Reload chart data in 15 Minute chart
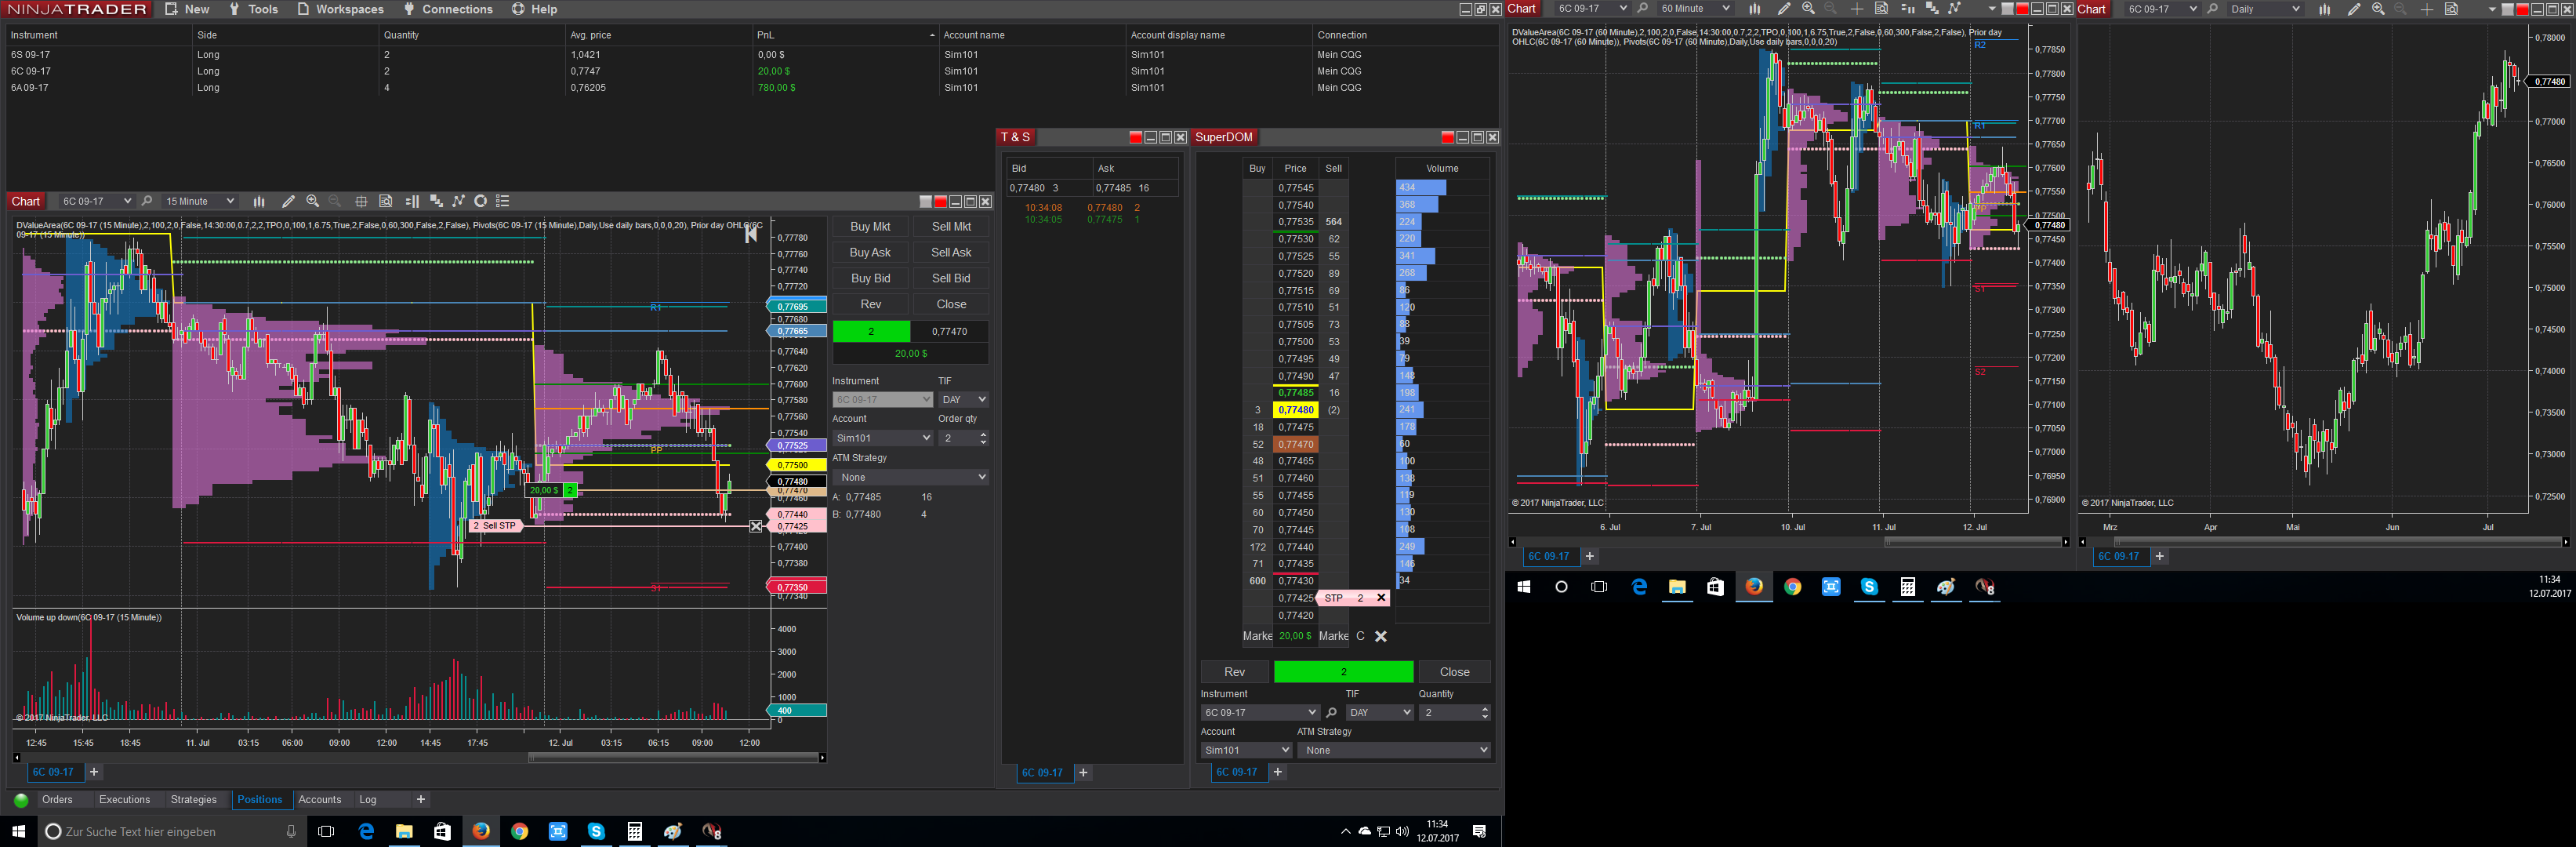 [x=481, y=201]
